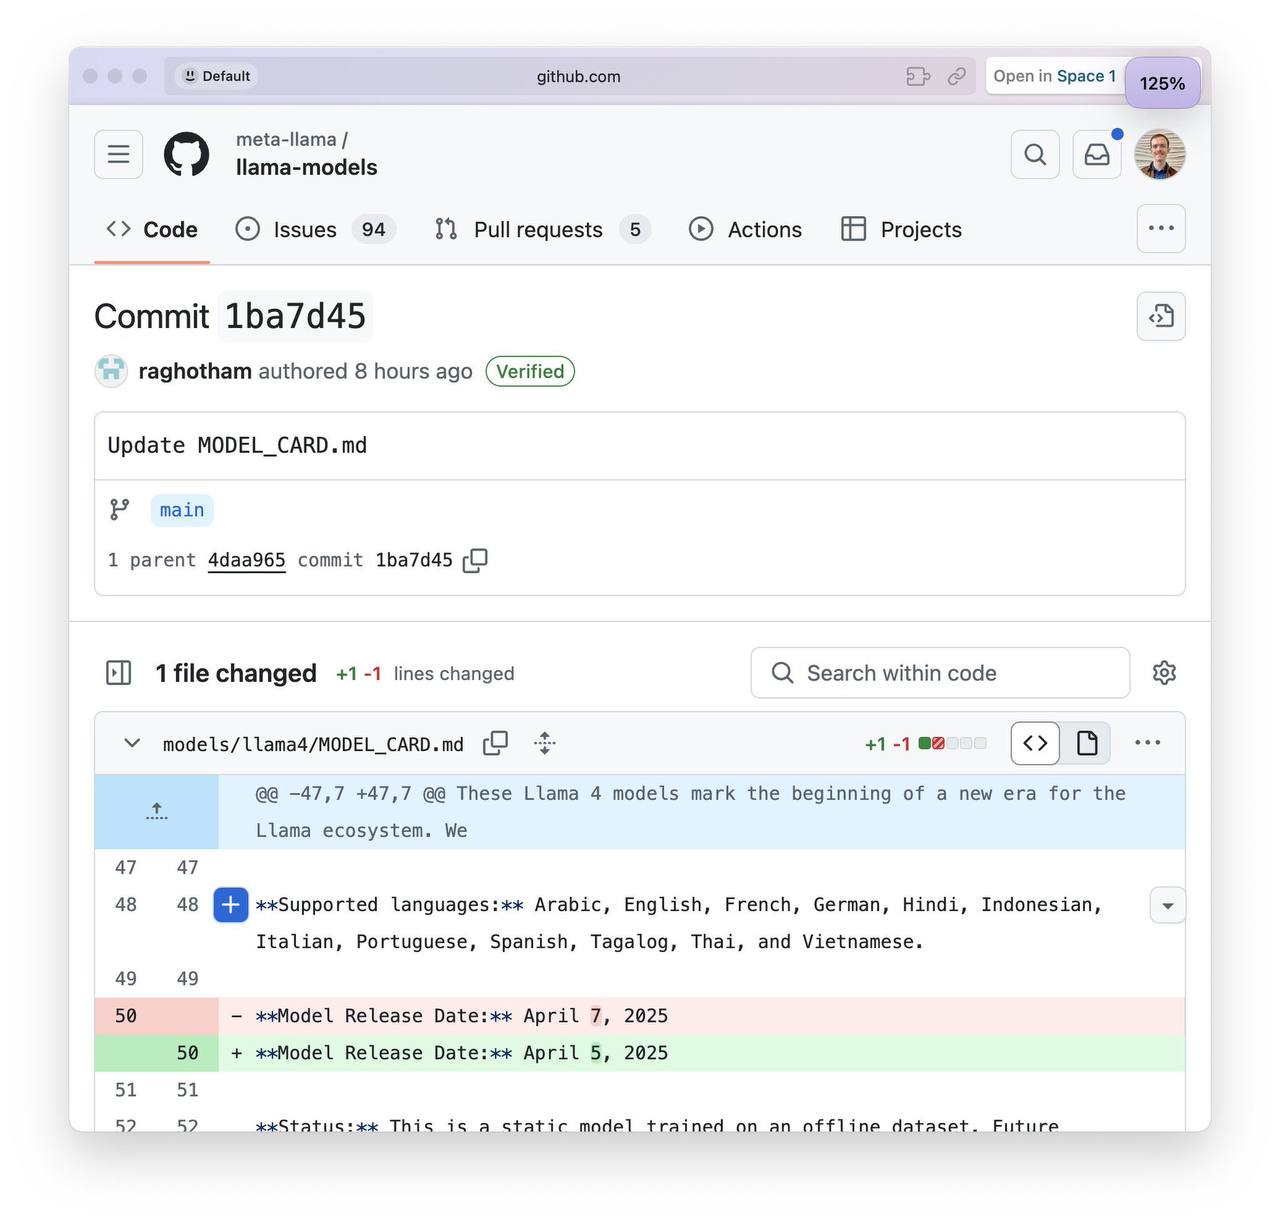Copy the models/llama4/MODEL_CARD.md file path
The height and width of the screenshot is (1223, 1280).
495,743
